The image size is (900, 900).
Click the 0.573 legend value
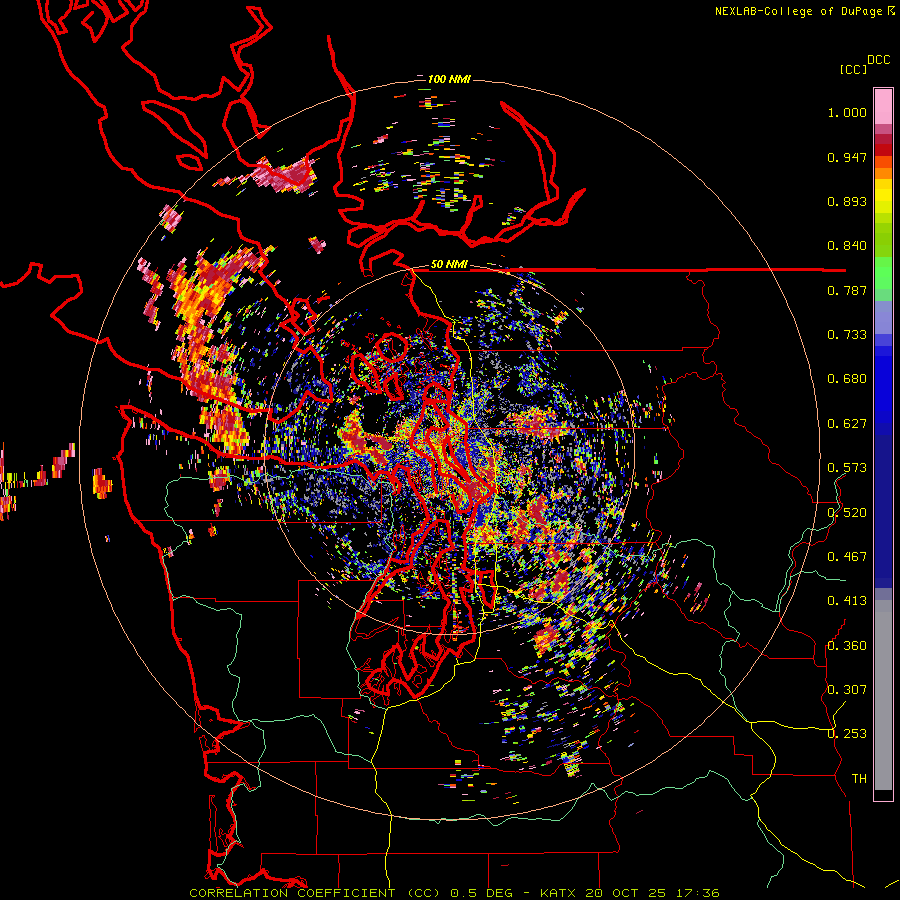847,468
